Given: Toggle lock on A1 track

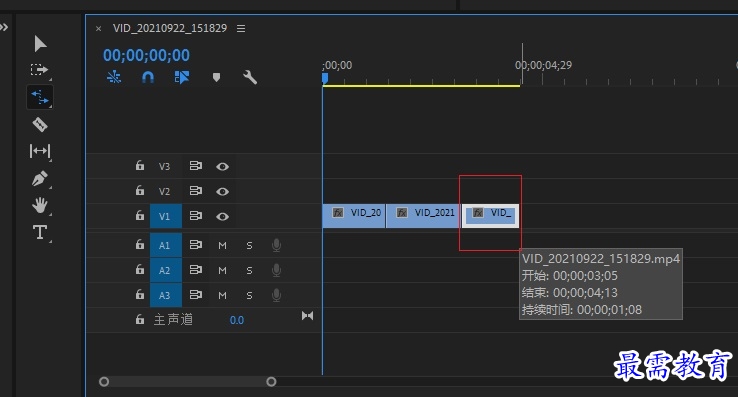Looking at the screenshot, I should [140, 244].
